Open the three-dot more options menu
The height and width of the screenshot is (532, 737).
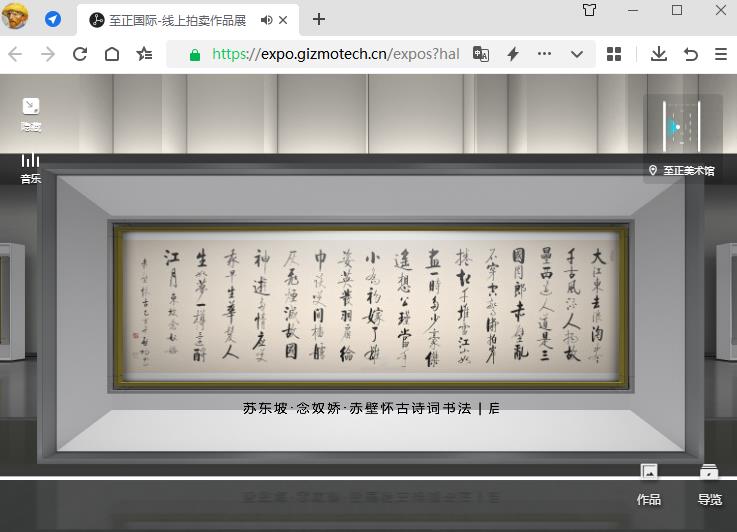coord(545,54)
